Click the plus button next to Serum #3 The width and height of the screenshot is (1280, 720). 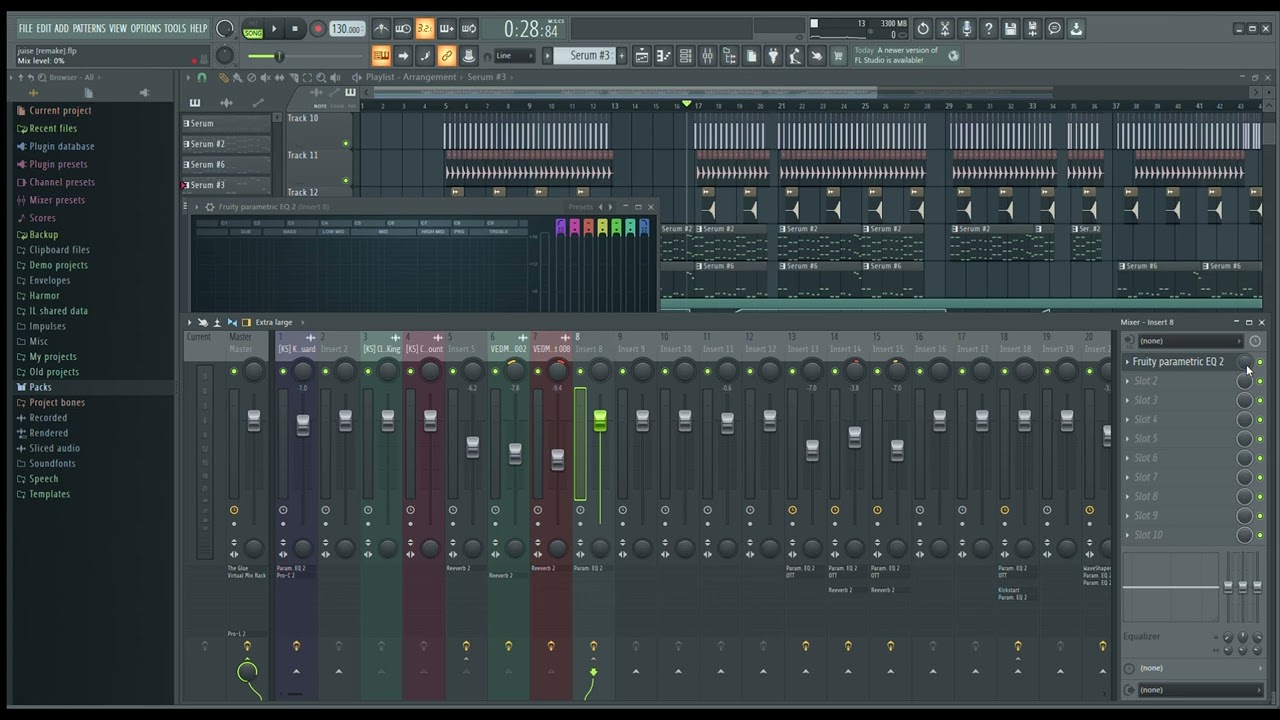pos(621,55)
